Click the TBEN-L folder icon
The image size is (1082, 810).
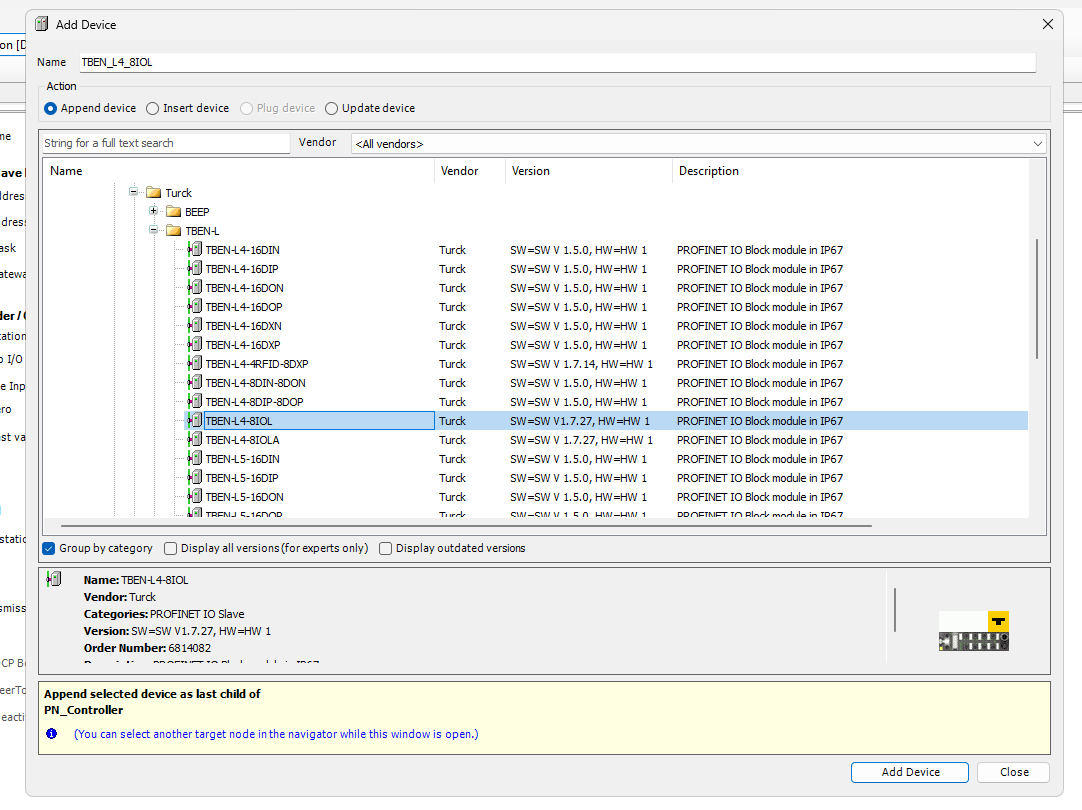tap(173, 230)
